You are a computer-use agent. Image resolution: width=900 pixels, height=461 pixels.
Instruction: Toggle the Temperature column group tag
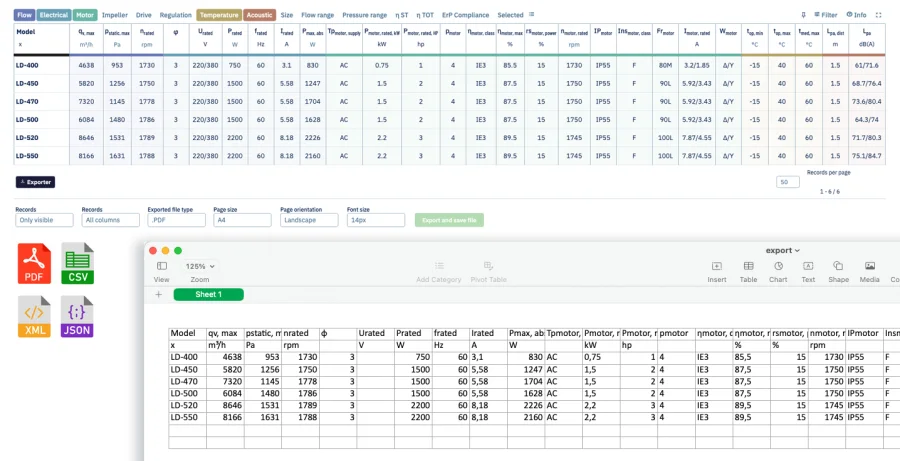point(219,15)
